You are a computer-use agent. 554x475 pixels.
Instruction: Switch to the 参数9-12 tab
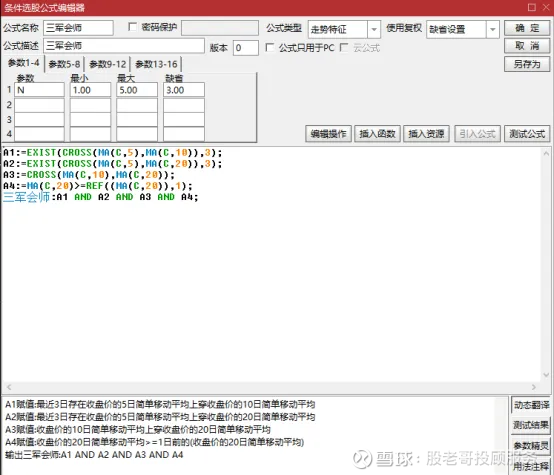click(x=107, y=64)
